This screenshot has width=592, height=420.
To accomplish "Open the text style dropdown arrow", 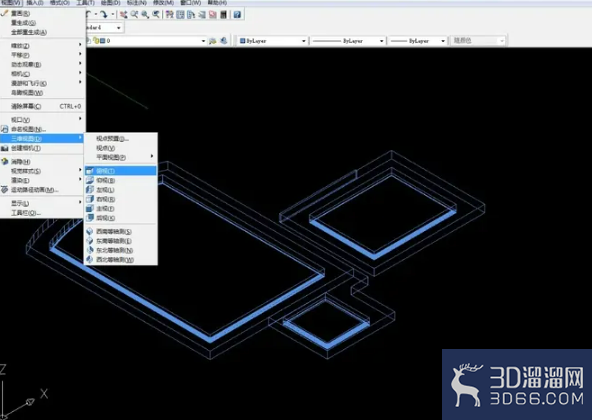I will click(119, 28).
